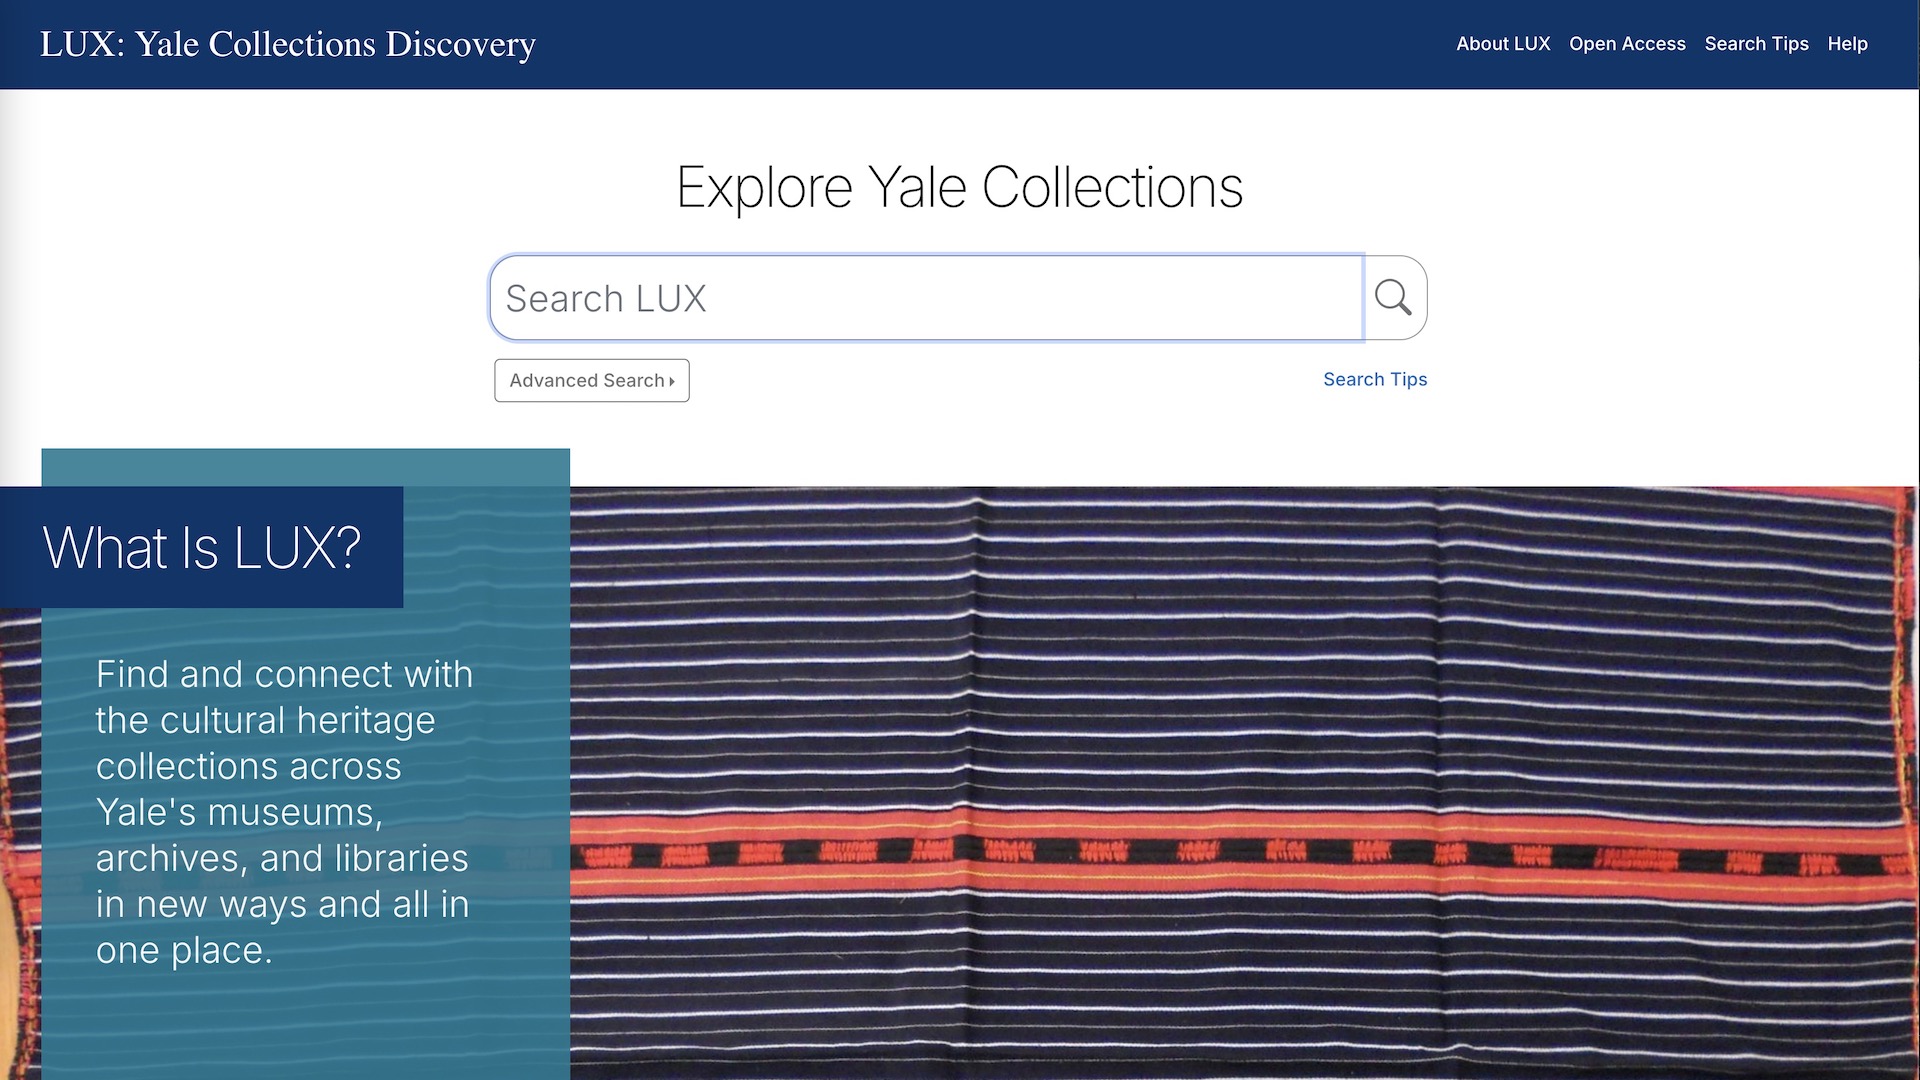Click the What Is LUX? heading banner
The width and height of the screenshot is (1920, 1080).
202,548
